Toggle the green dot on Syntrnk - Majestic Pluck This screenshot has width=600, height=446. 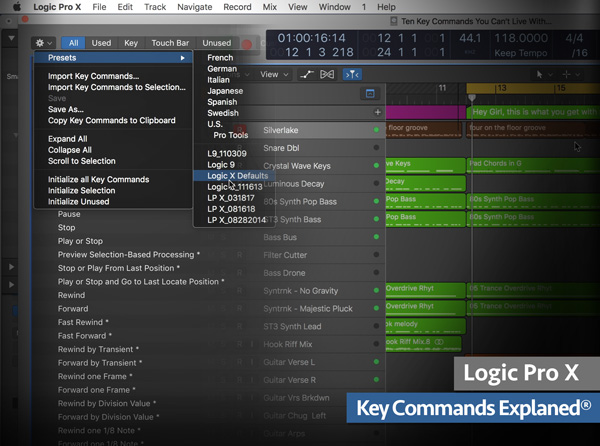(x=376, y=308)
